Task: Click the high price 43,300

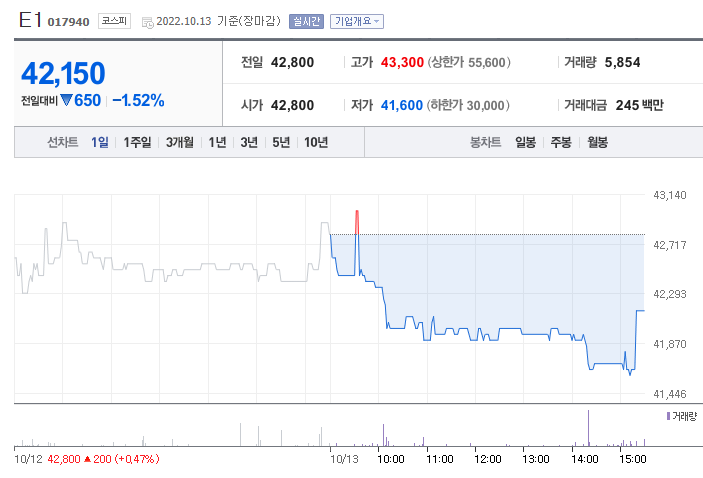Action: 402,62
